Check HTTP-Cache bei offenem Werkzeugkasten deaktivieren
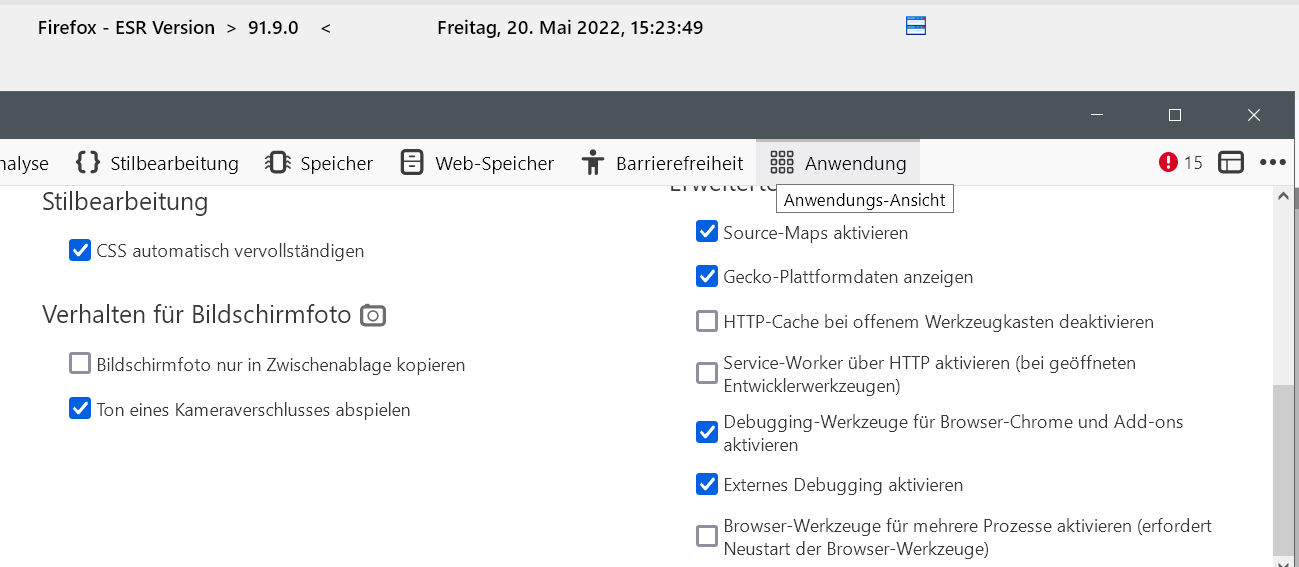 point(707,322)
